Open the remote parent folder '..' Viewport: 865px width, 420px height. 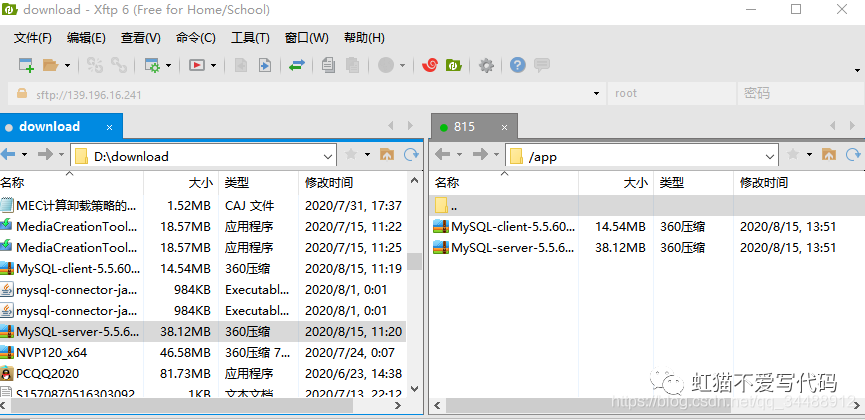pos(647,205)
